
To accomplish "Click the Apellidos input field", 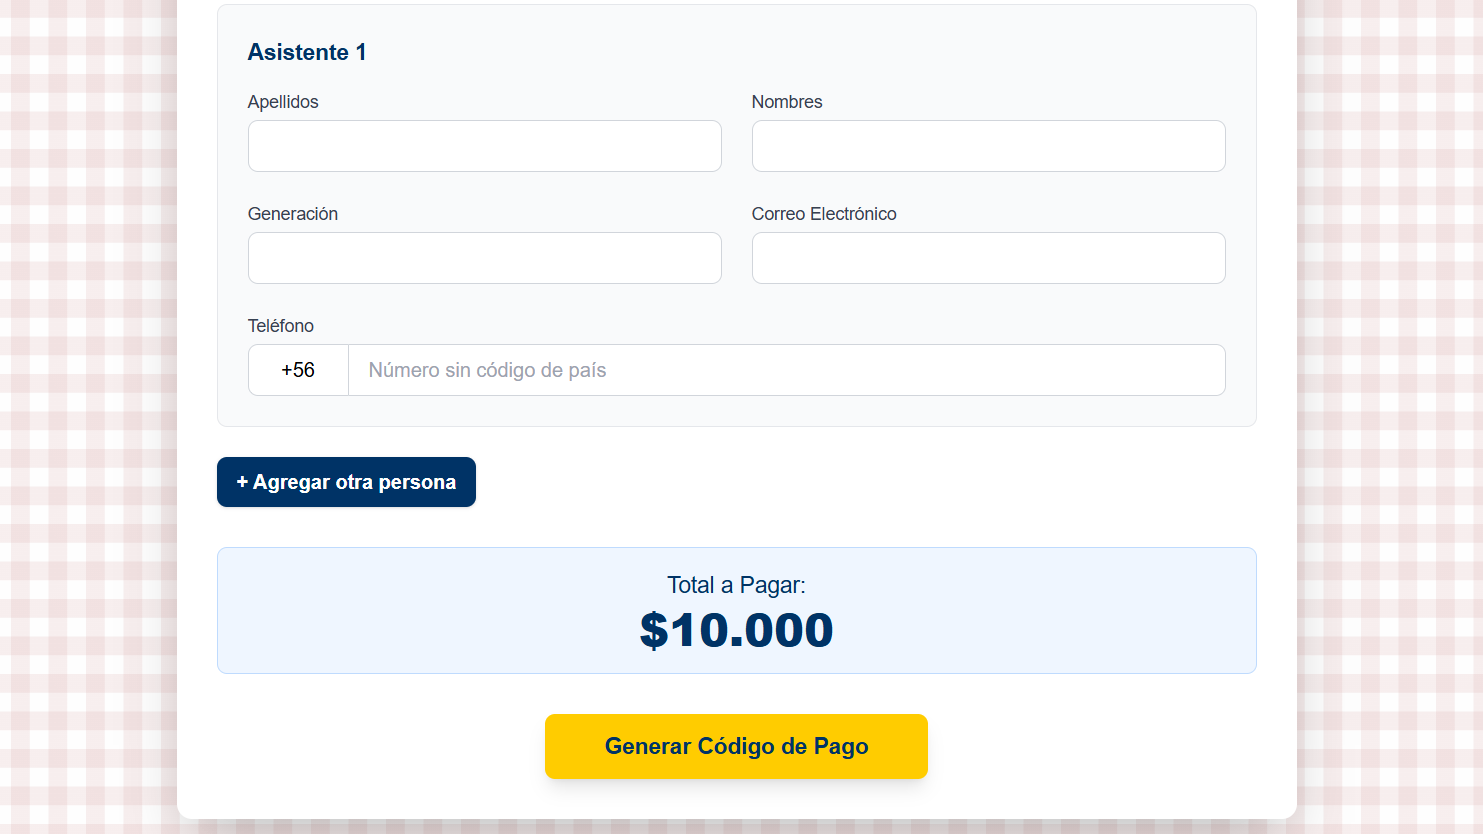I will click(484, 146).
